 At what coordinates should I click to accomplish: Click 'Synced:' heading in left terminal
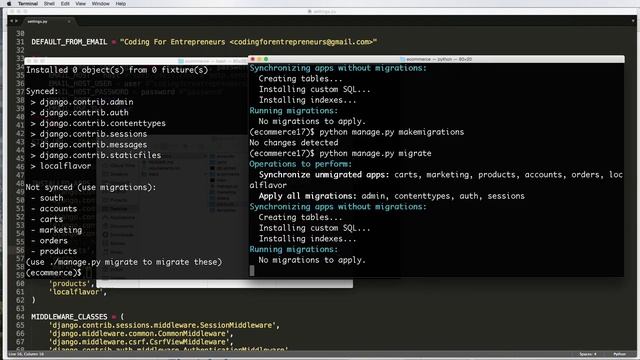[42, 91]
